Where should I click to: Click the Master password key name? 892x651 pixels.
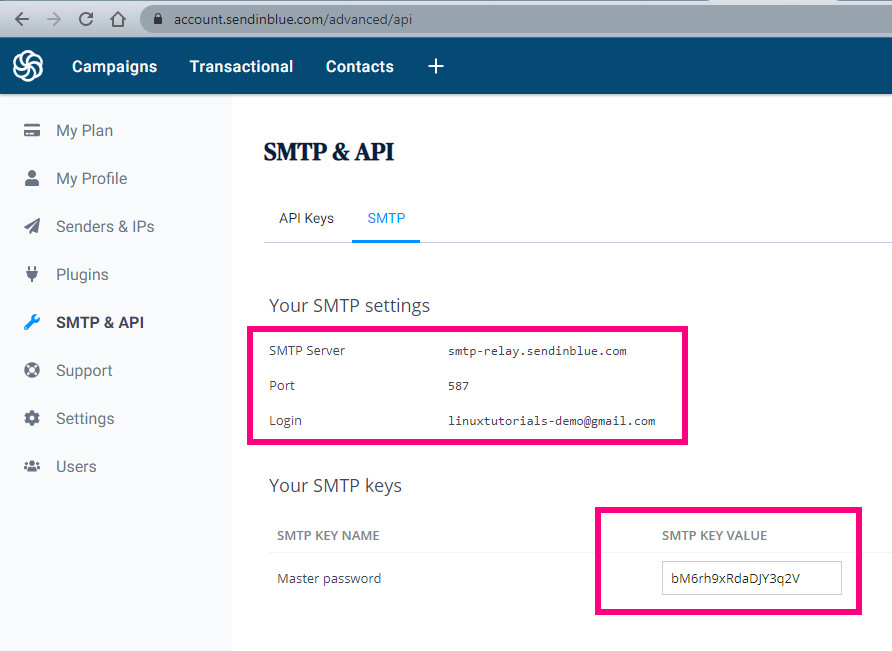[329, 579]
